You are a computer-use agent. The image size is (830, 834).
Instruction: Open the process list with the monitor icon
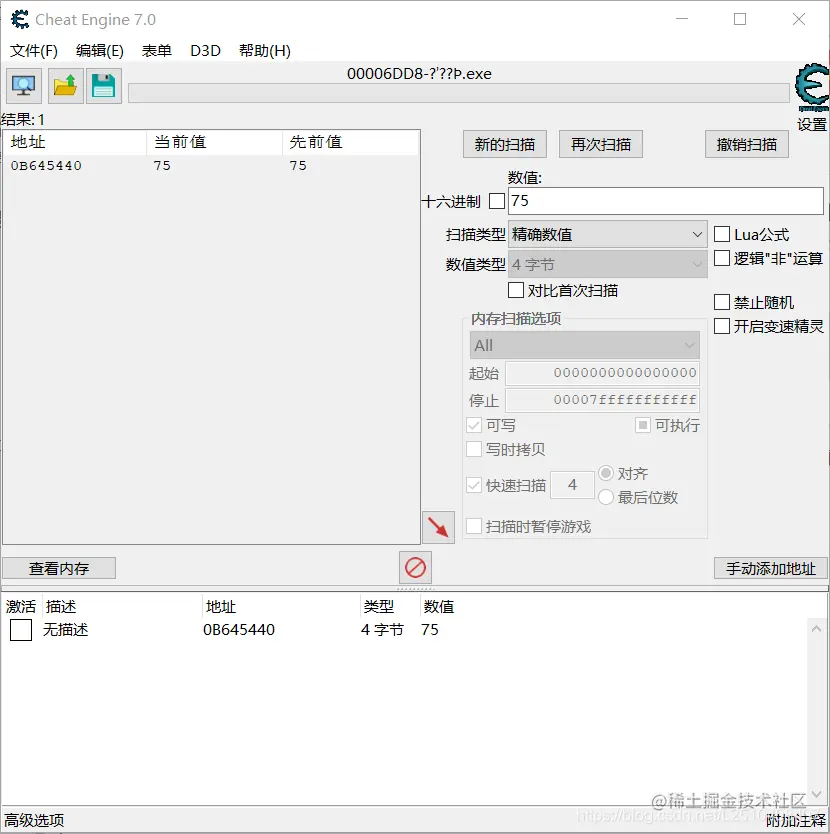coord(22,85)
